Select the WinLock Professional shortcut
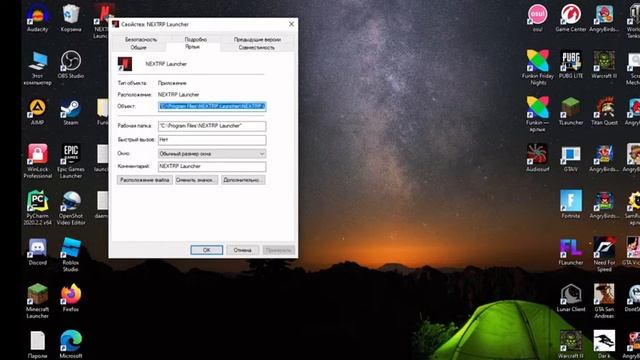This screenshot has width=640, height=360. pyautogui.click(x=38, y=161)
